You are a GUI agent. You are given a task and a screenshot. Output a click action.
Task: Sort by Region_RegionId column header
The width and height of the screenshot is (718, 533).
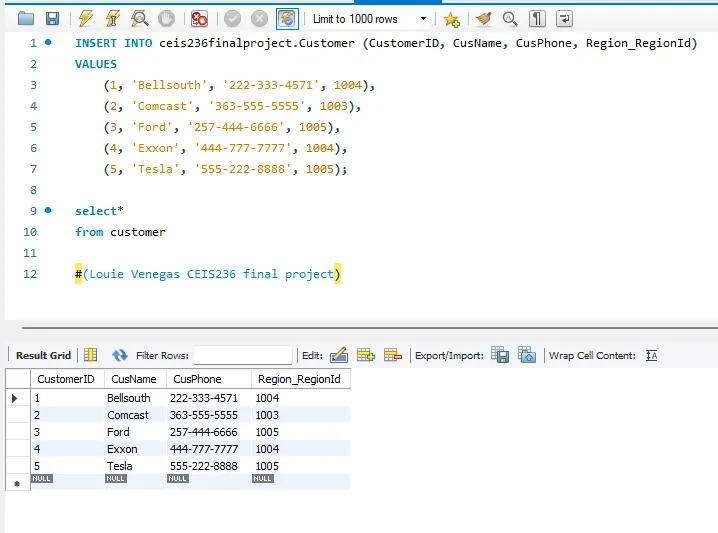[299, 379]
